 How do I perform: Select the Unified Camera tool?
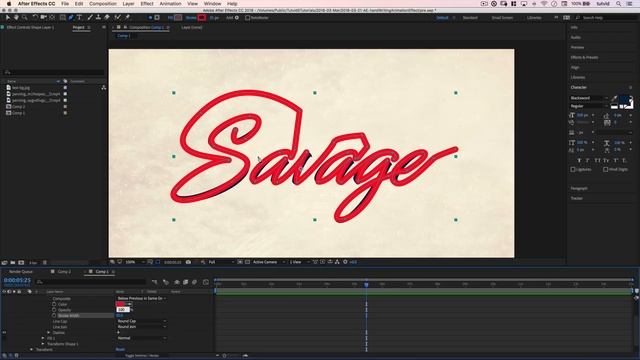[43, 18]
